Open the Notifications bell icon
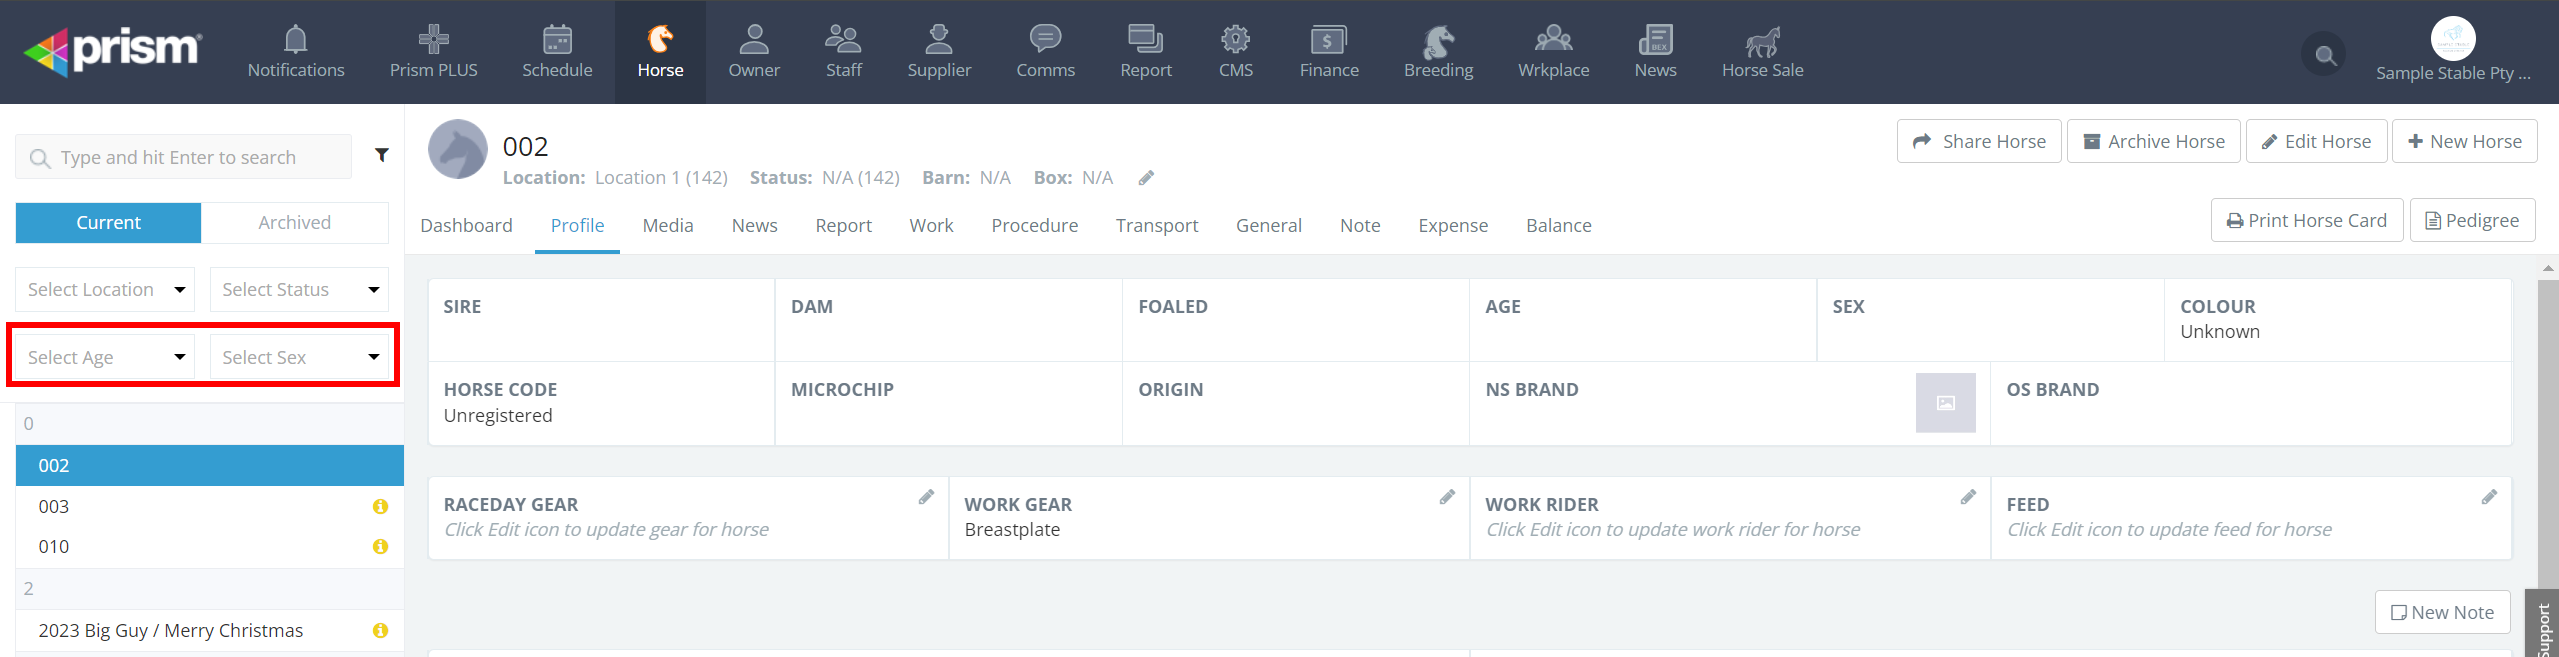This screenshot has width=2559, height=657. [295, 40]
